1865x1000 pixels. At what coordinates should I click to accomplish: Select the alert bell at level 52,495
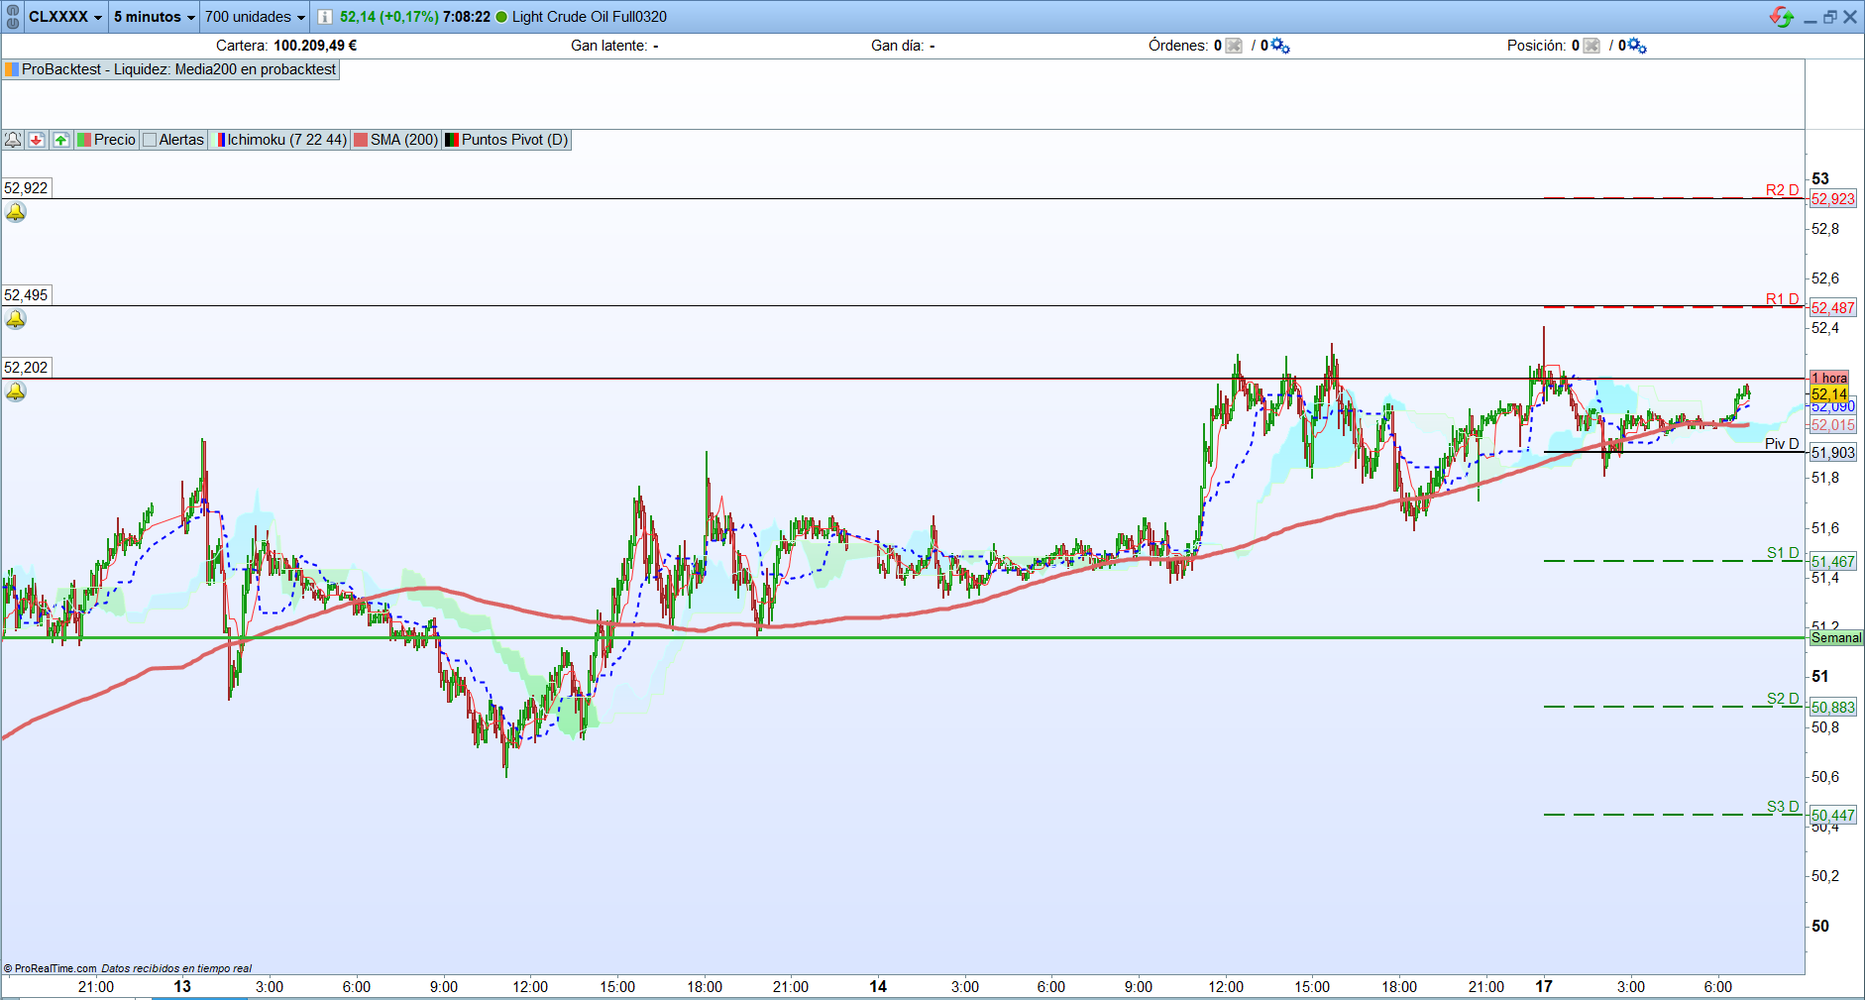point(16,319)
